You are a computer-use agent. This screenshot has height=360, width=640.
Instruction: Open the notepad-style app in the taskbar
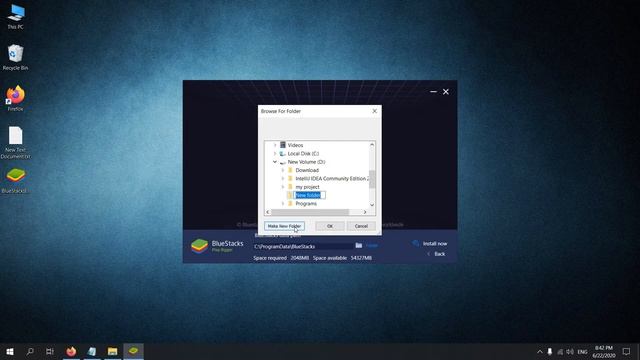[x=92, y=351]
